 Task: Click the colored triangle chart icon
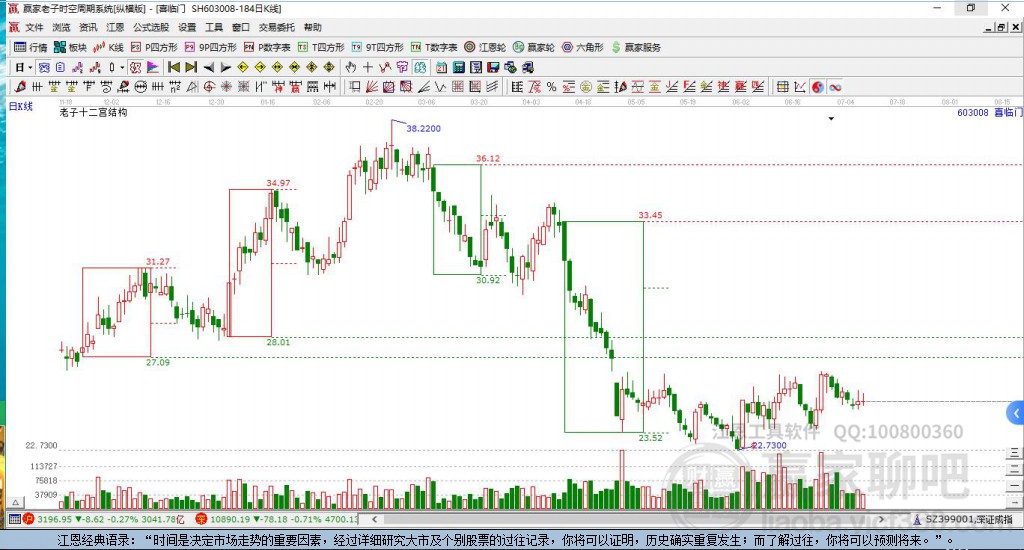coord(152,67)
